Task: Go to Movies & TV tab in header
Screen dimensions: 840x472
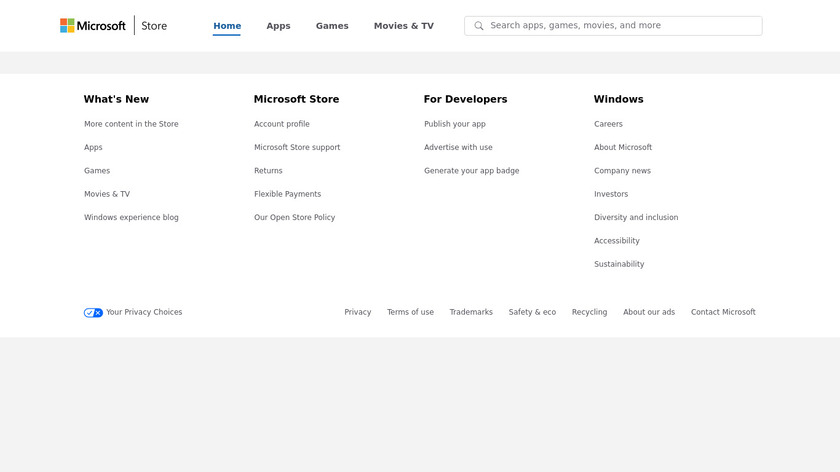Action: pyautogui.click(x=404, y=26)
